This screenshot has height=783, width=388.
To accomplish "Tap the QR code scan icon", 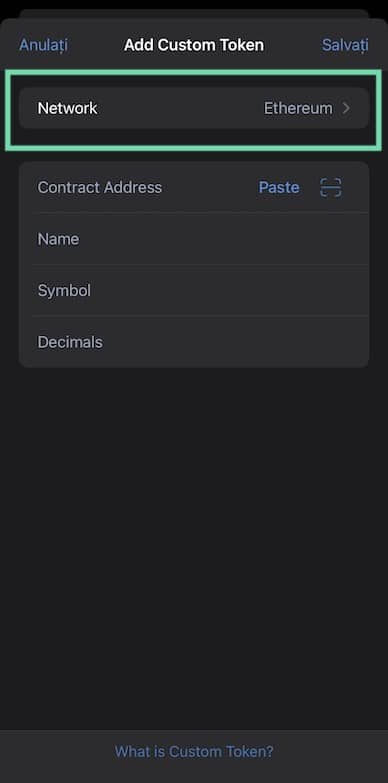I will (x=331, y=188).
